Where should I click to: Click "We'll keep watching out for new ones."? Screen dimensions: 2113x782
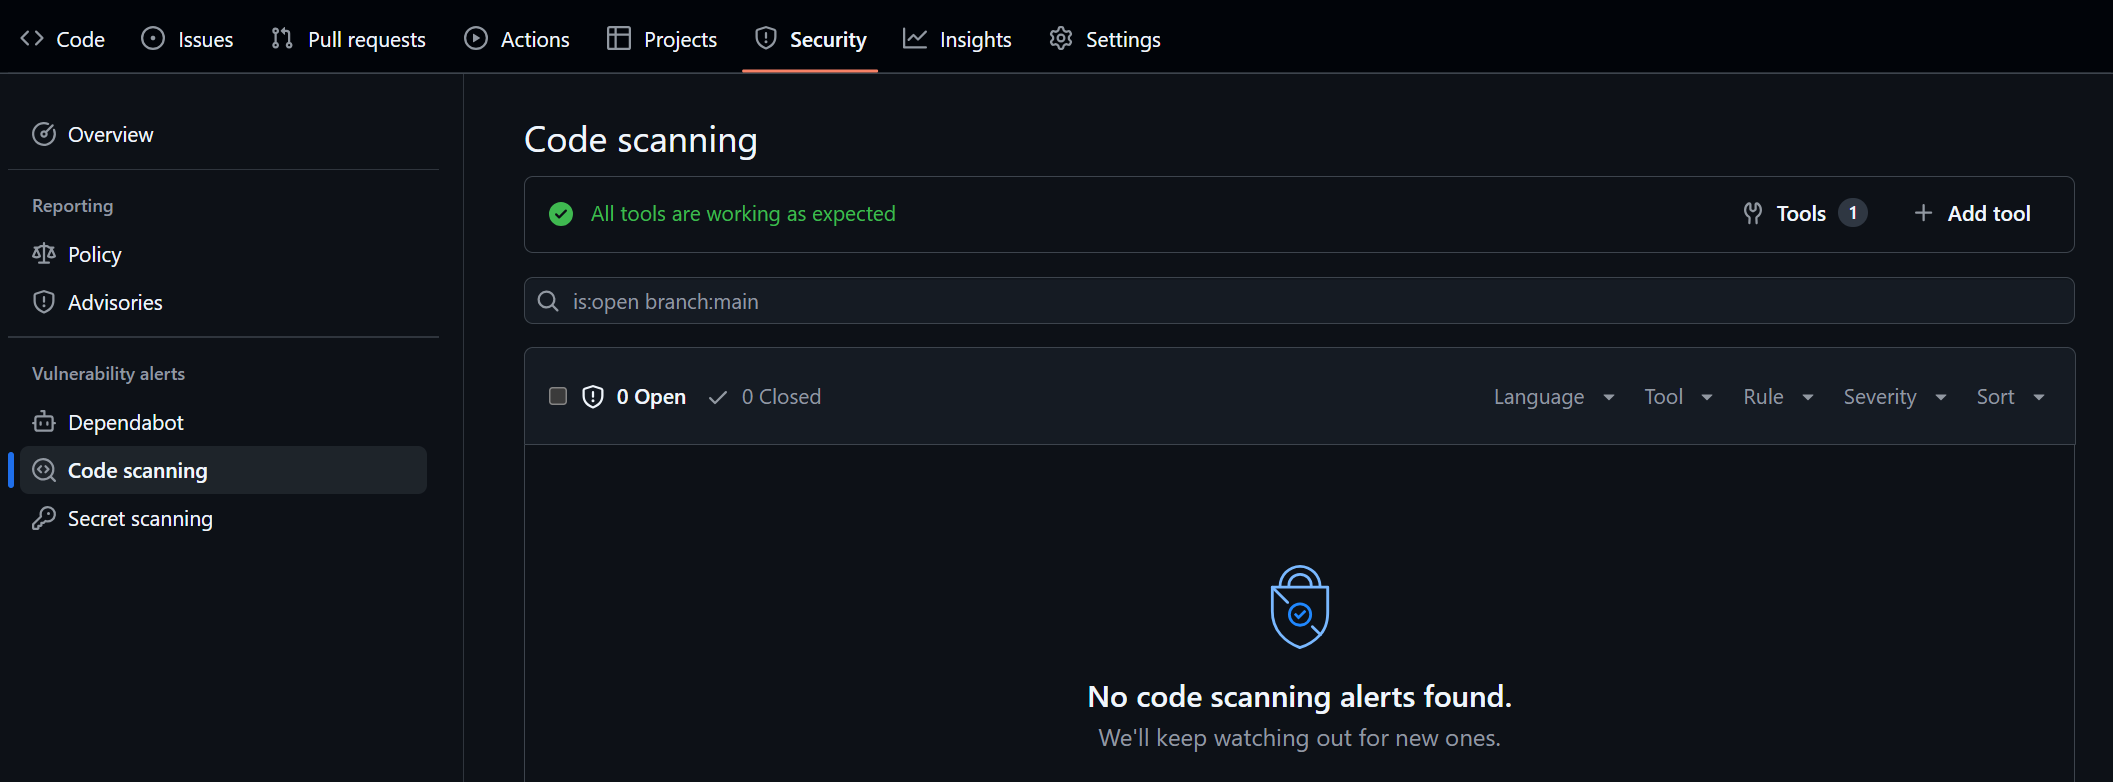coord(1299,738)
